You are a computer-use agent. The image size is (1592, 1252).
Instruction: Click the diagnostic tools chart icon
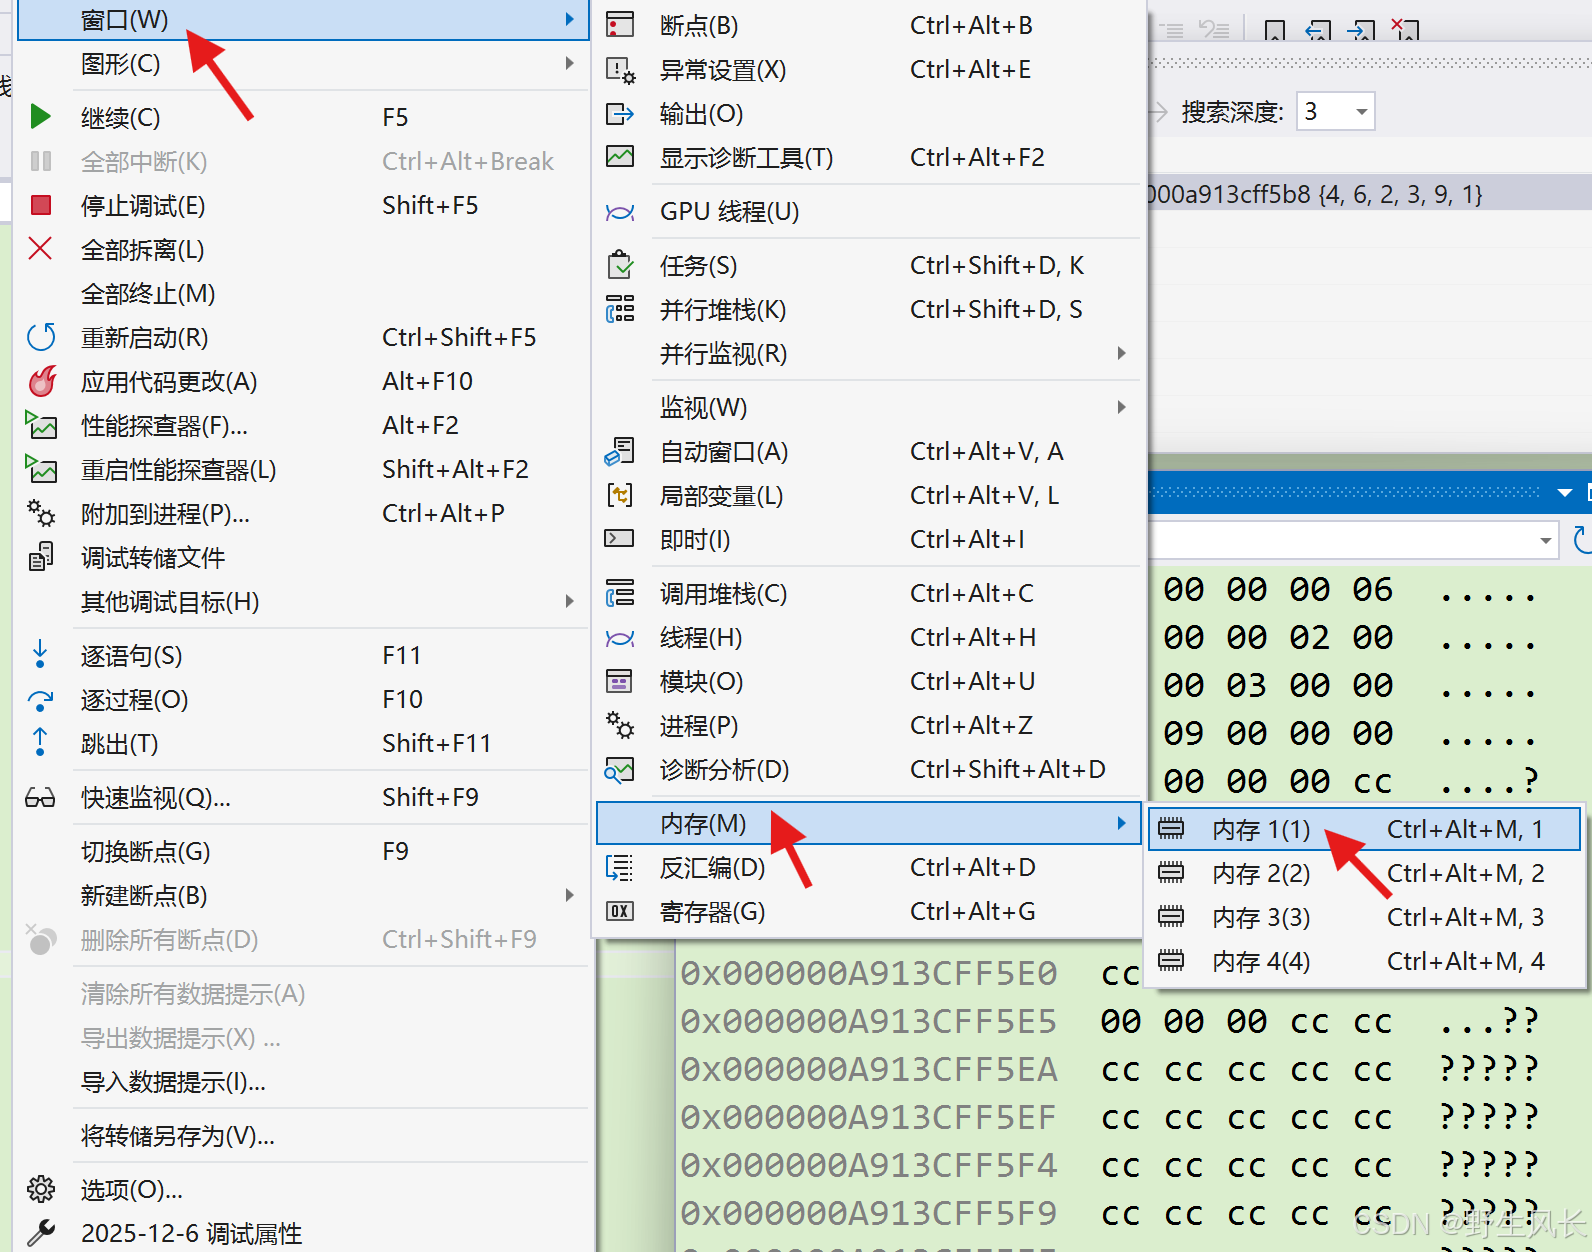pos(620,157)
